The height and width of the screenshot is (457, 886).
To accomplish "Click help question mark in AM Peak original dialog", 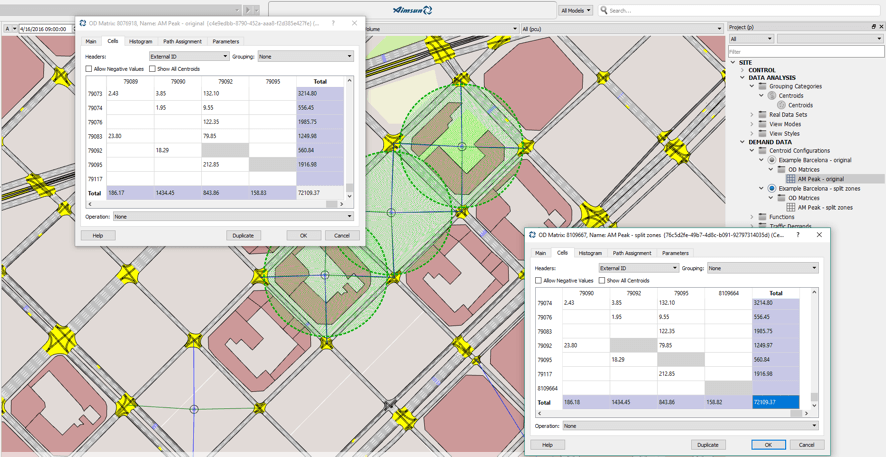I will (332, 23).
